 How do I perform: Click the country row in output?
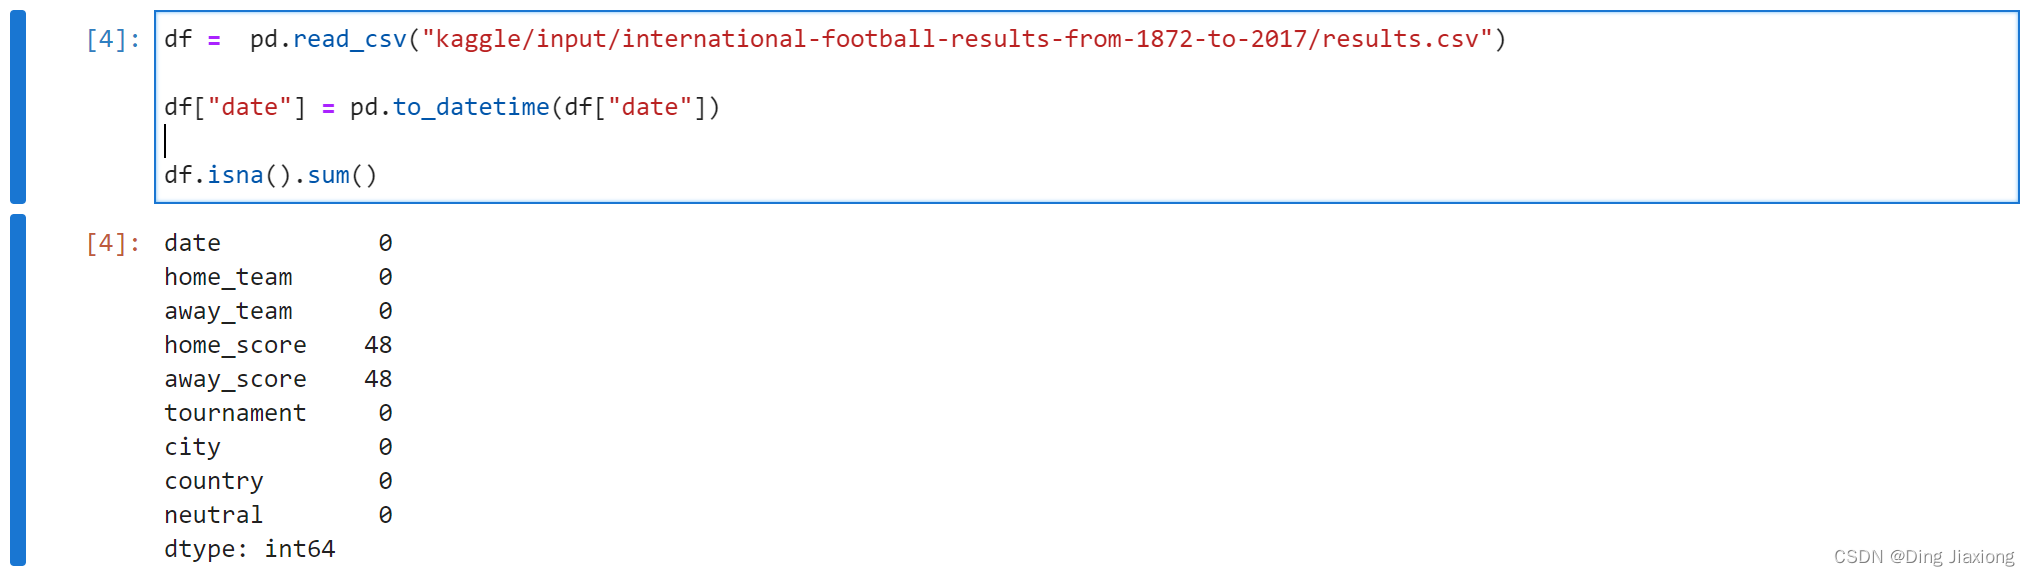[x=278, y=481]
